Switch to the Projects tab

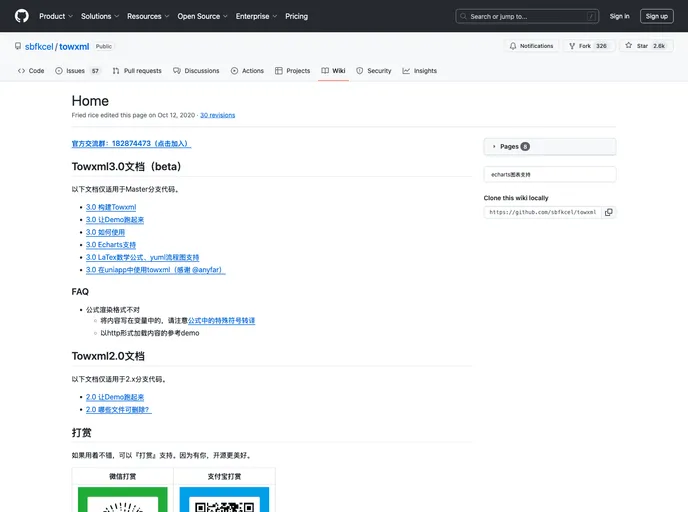pyautogui.click(x=293, y=71)
